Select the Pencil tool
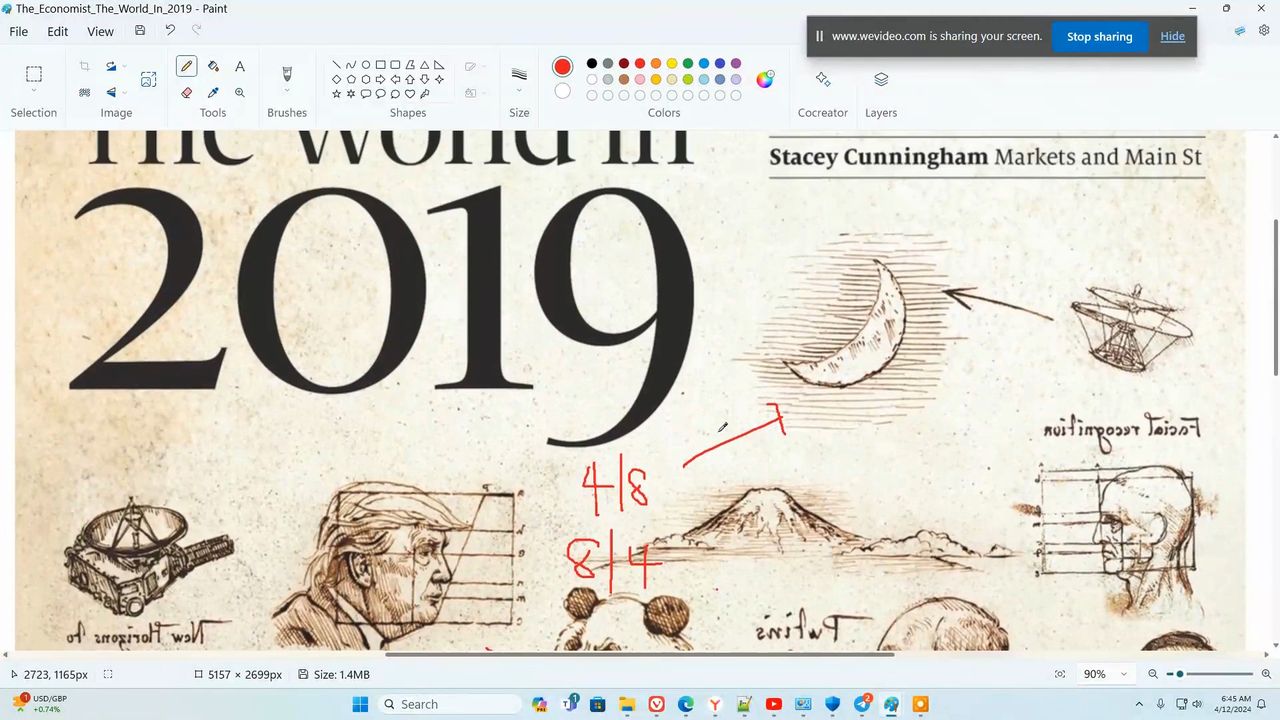Screen dimensions: 1280x720 click(186, 66)
